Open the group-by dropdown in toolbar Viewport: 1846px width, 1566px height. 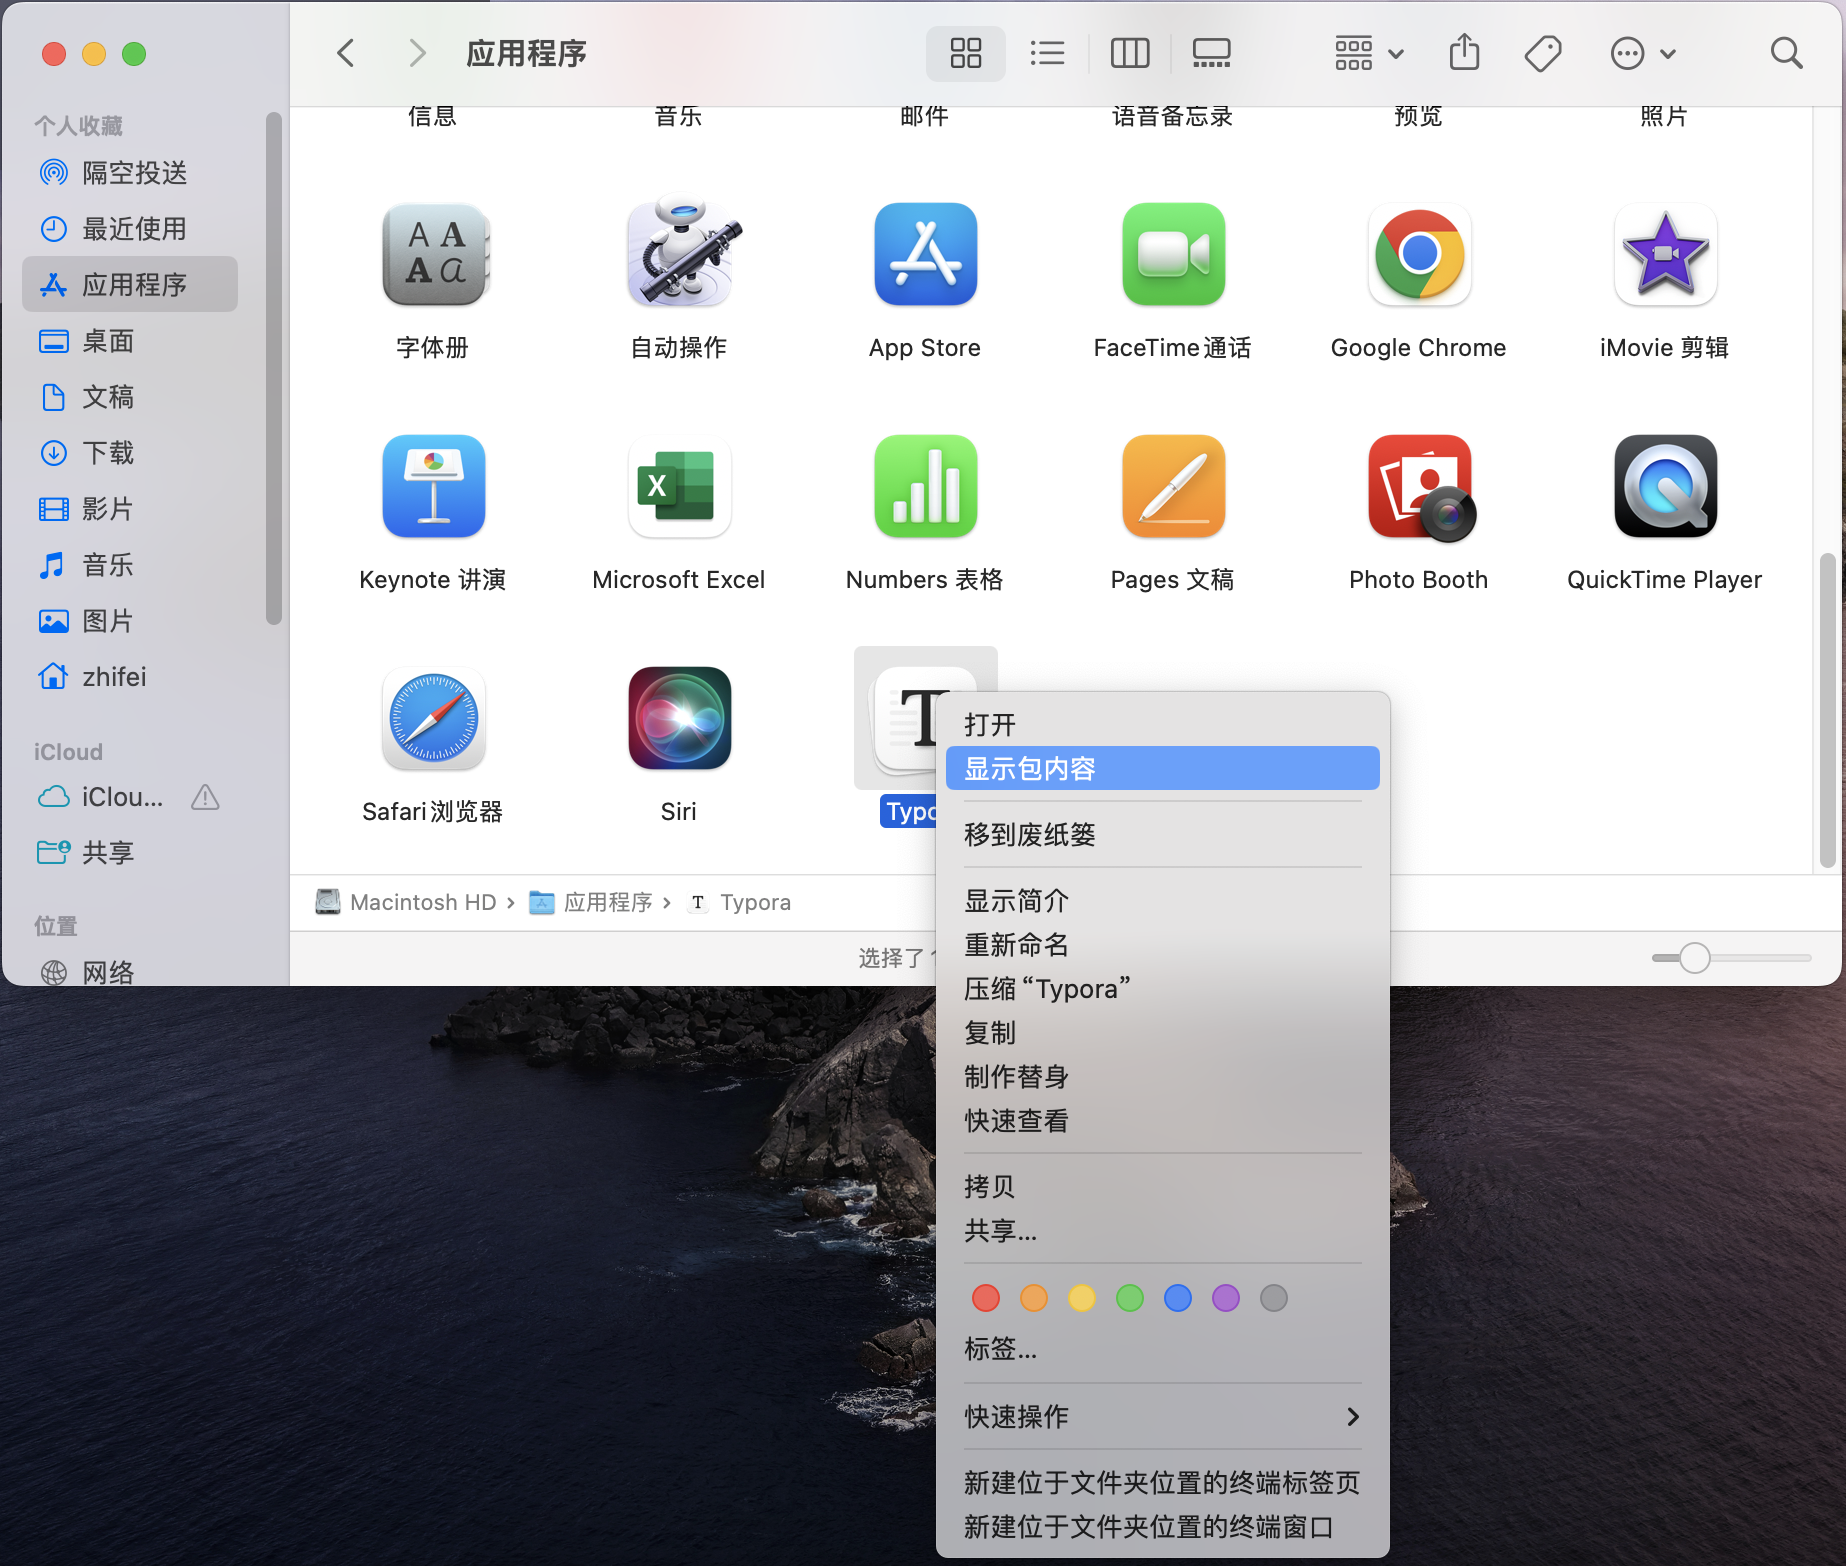pos(1369,53)
